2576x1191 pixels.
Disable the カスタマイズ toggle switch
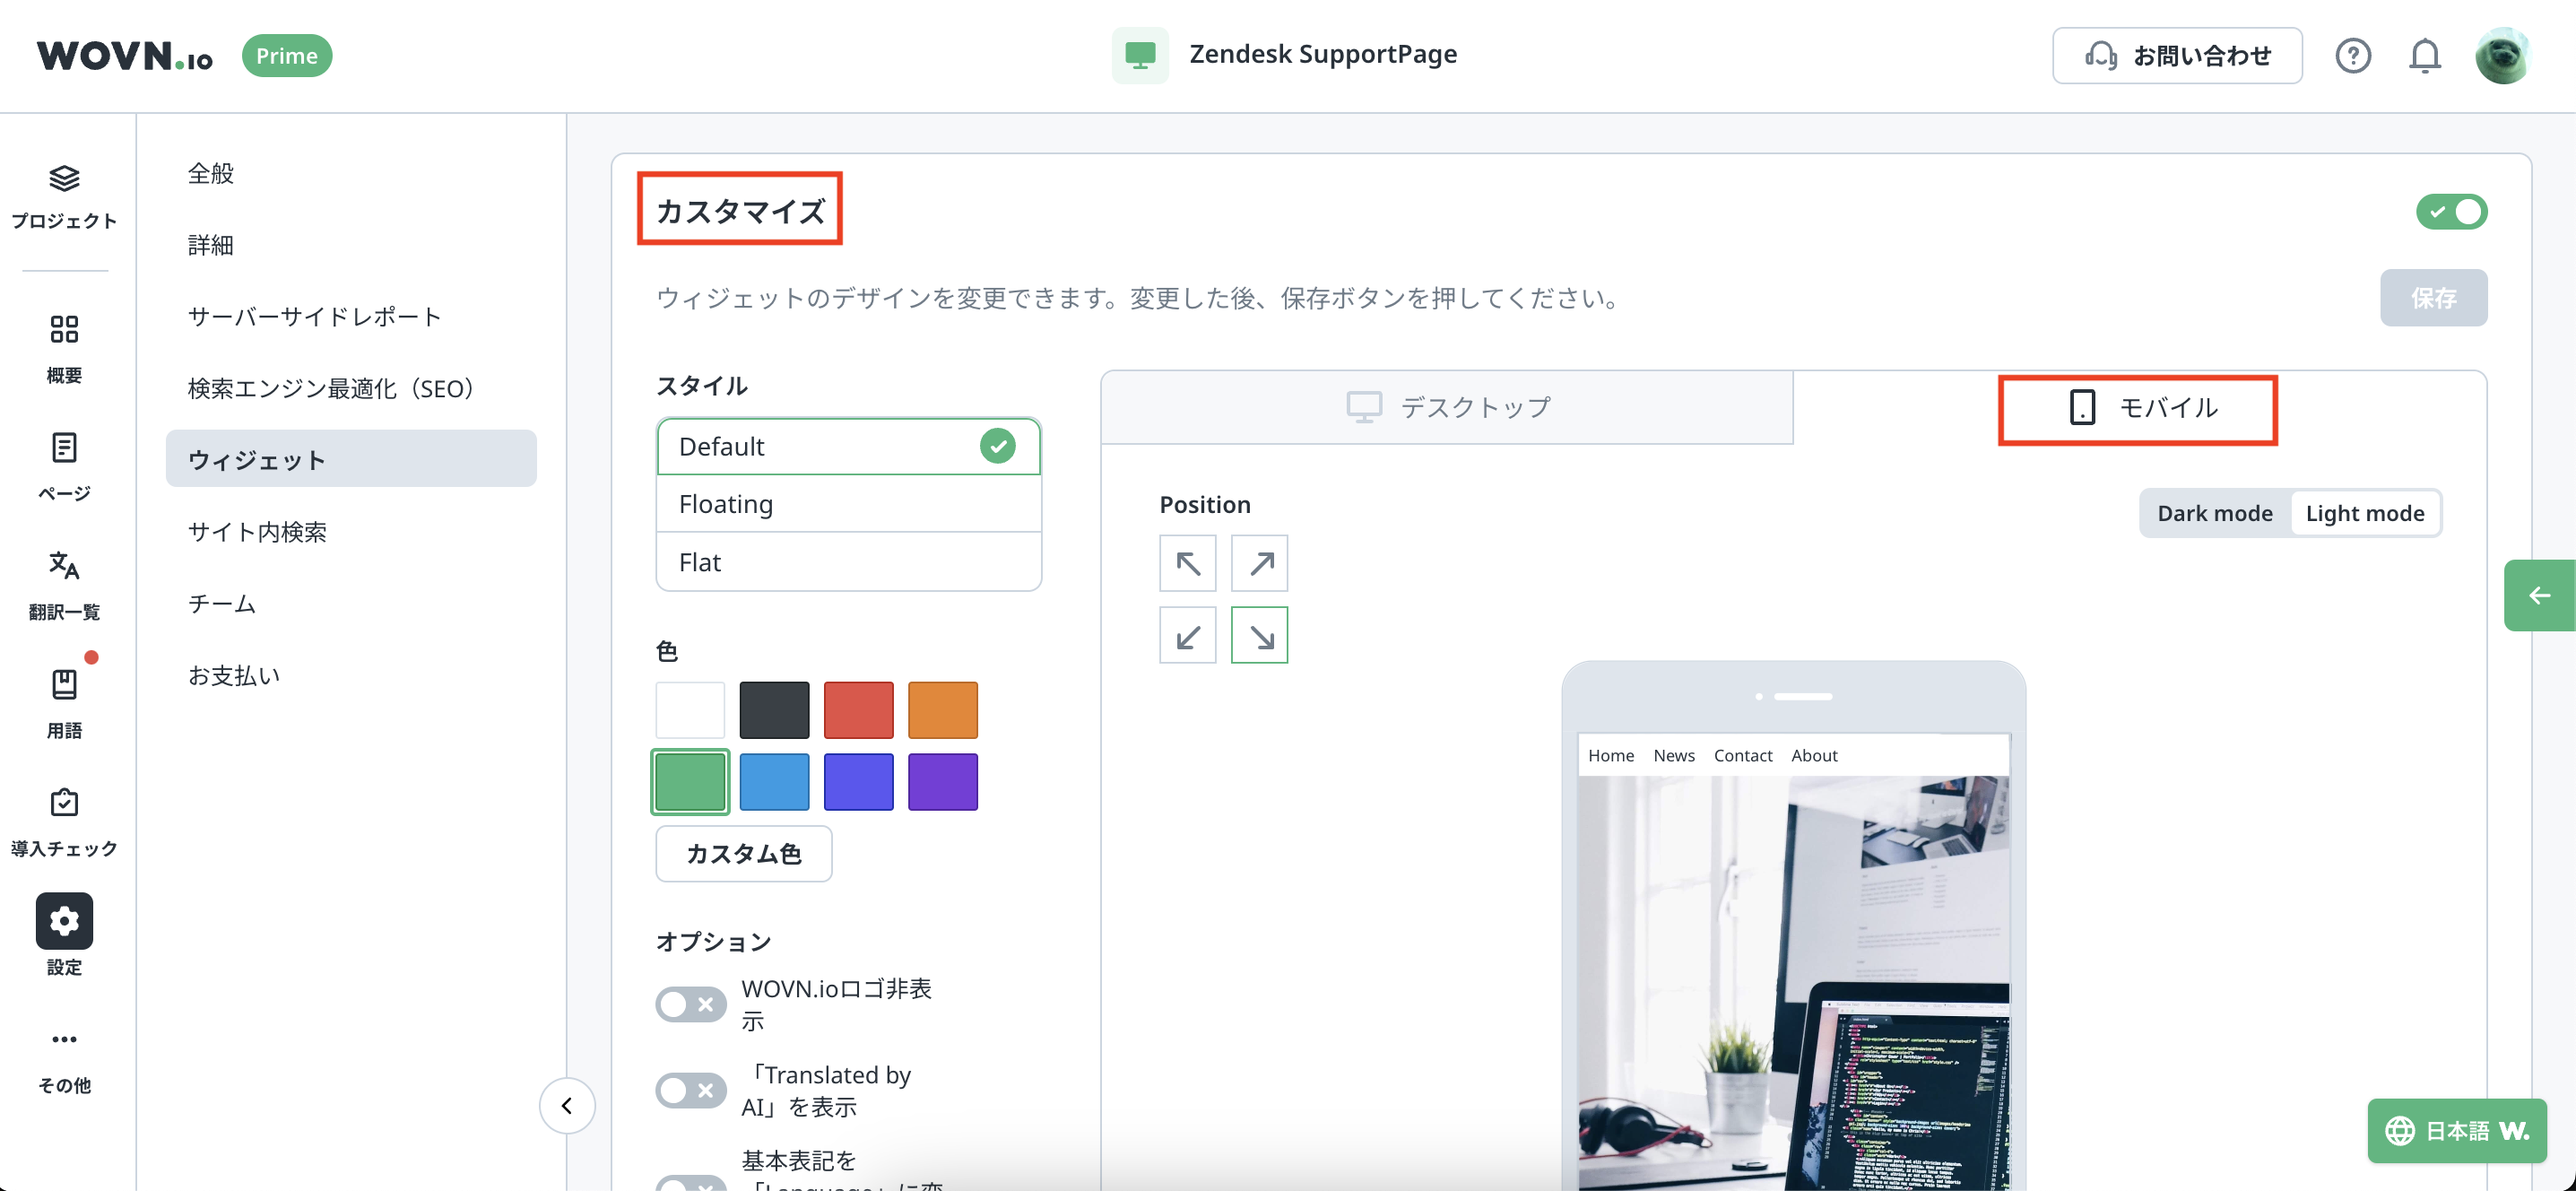pos(2451,212)
